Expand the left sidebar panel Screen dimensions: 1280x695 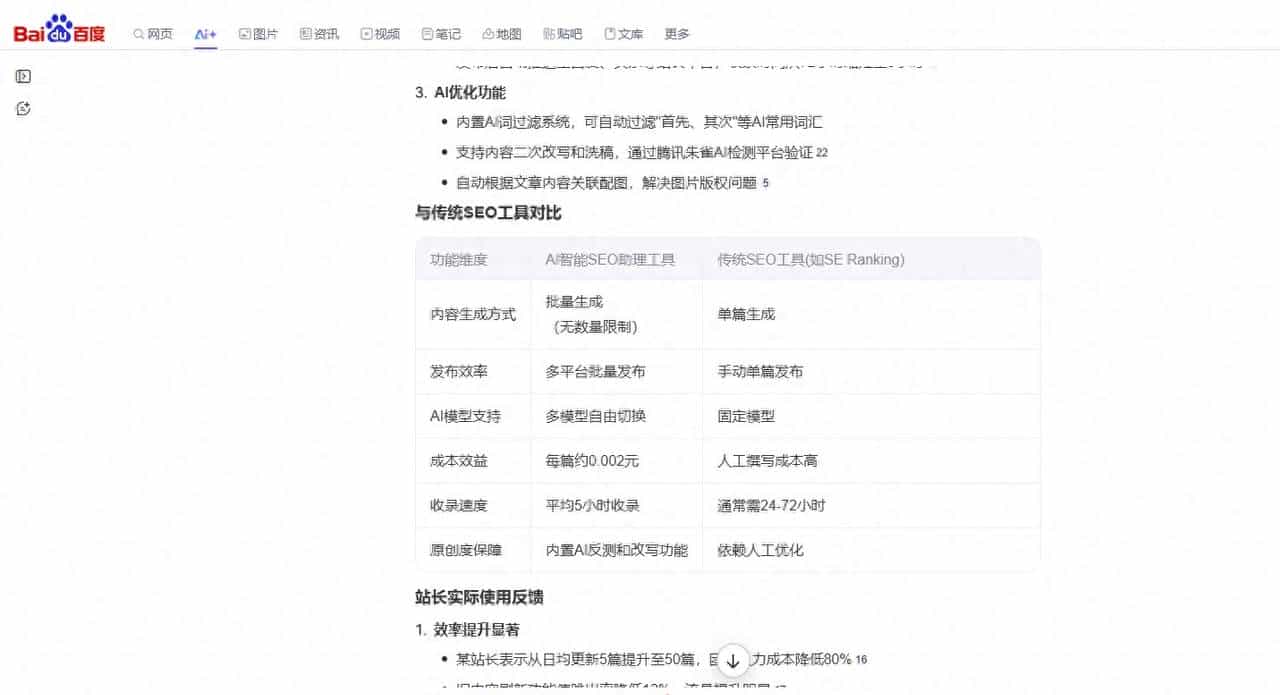pos(24,76)
